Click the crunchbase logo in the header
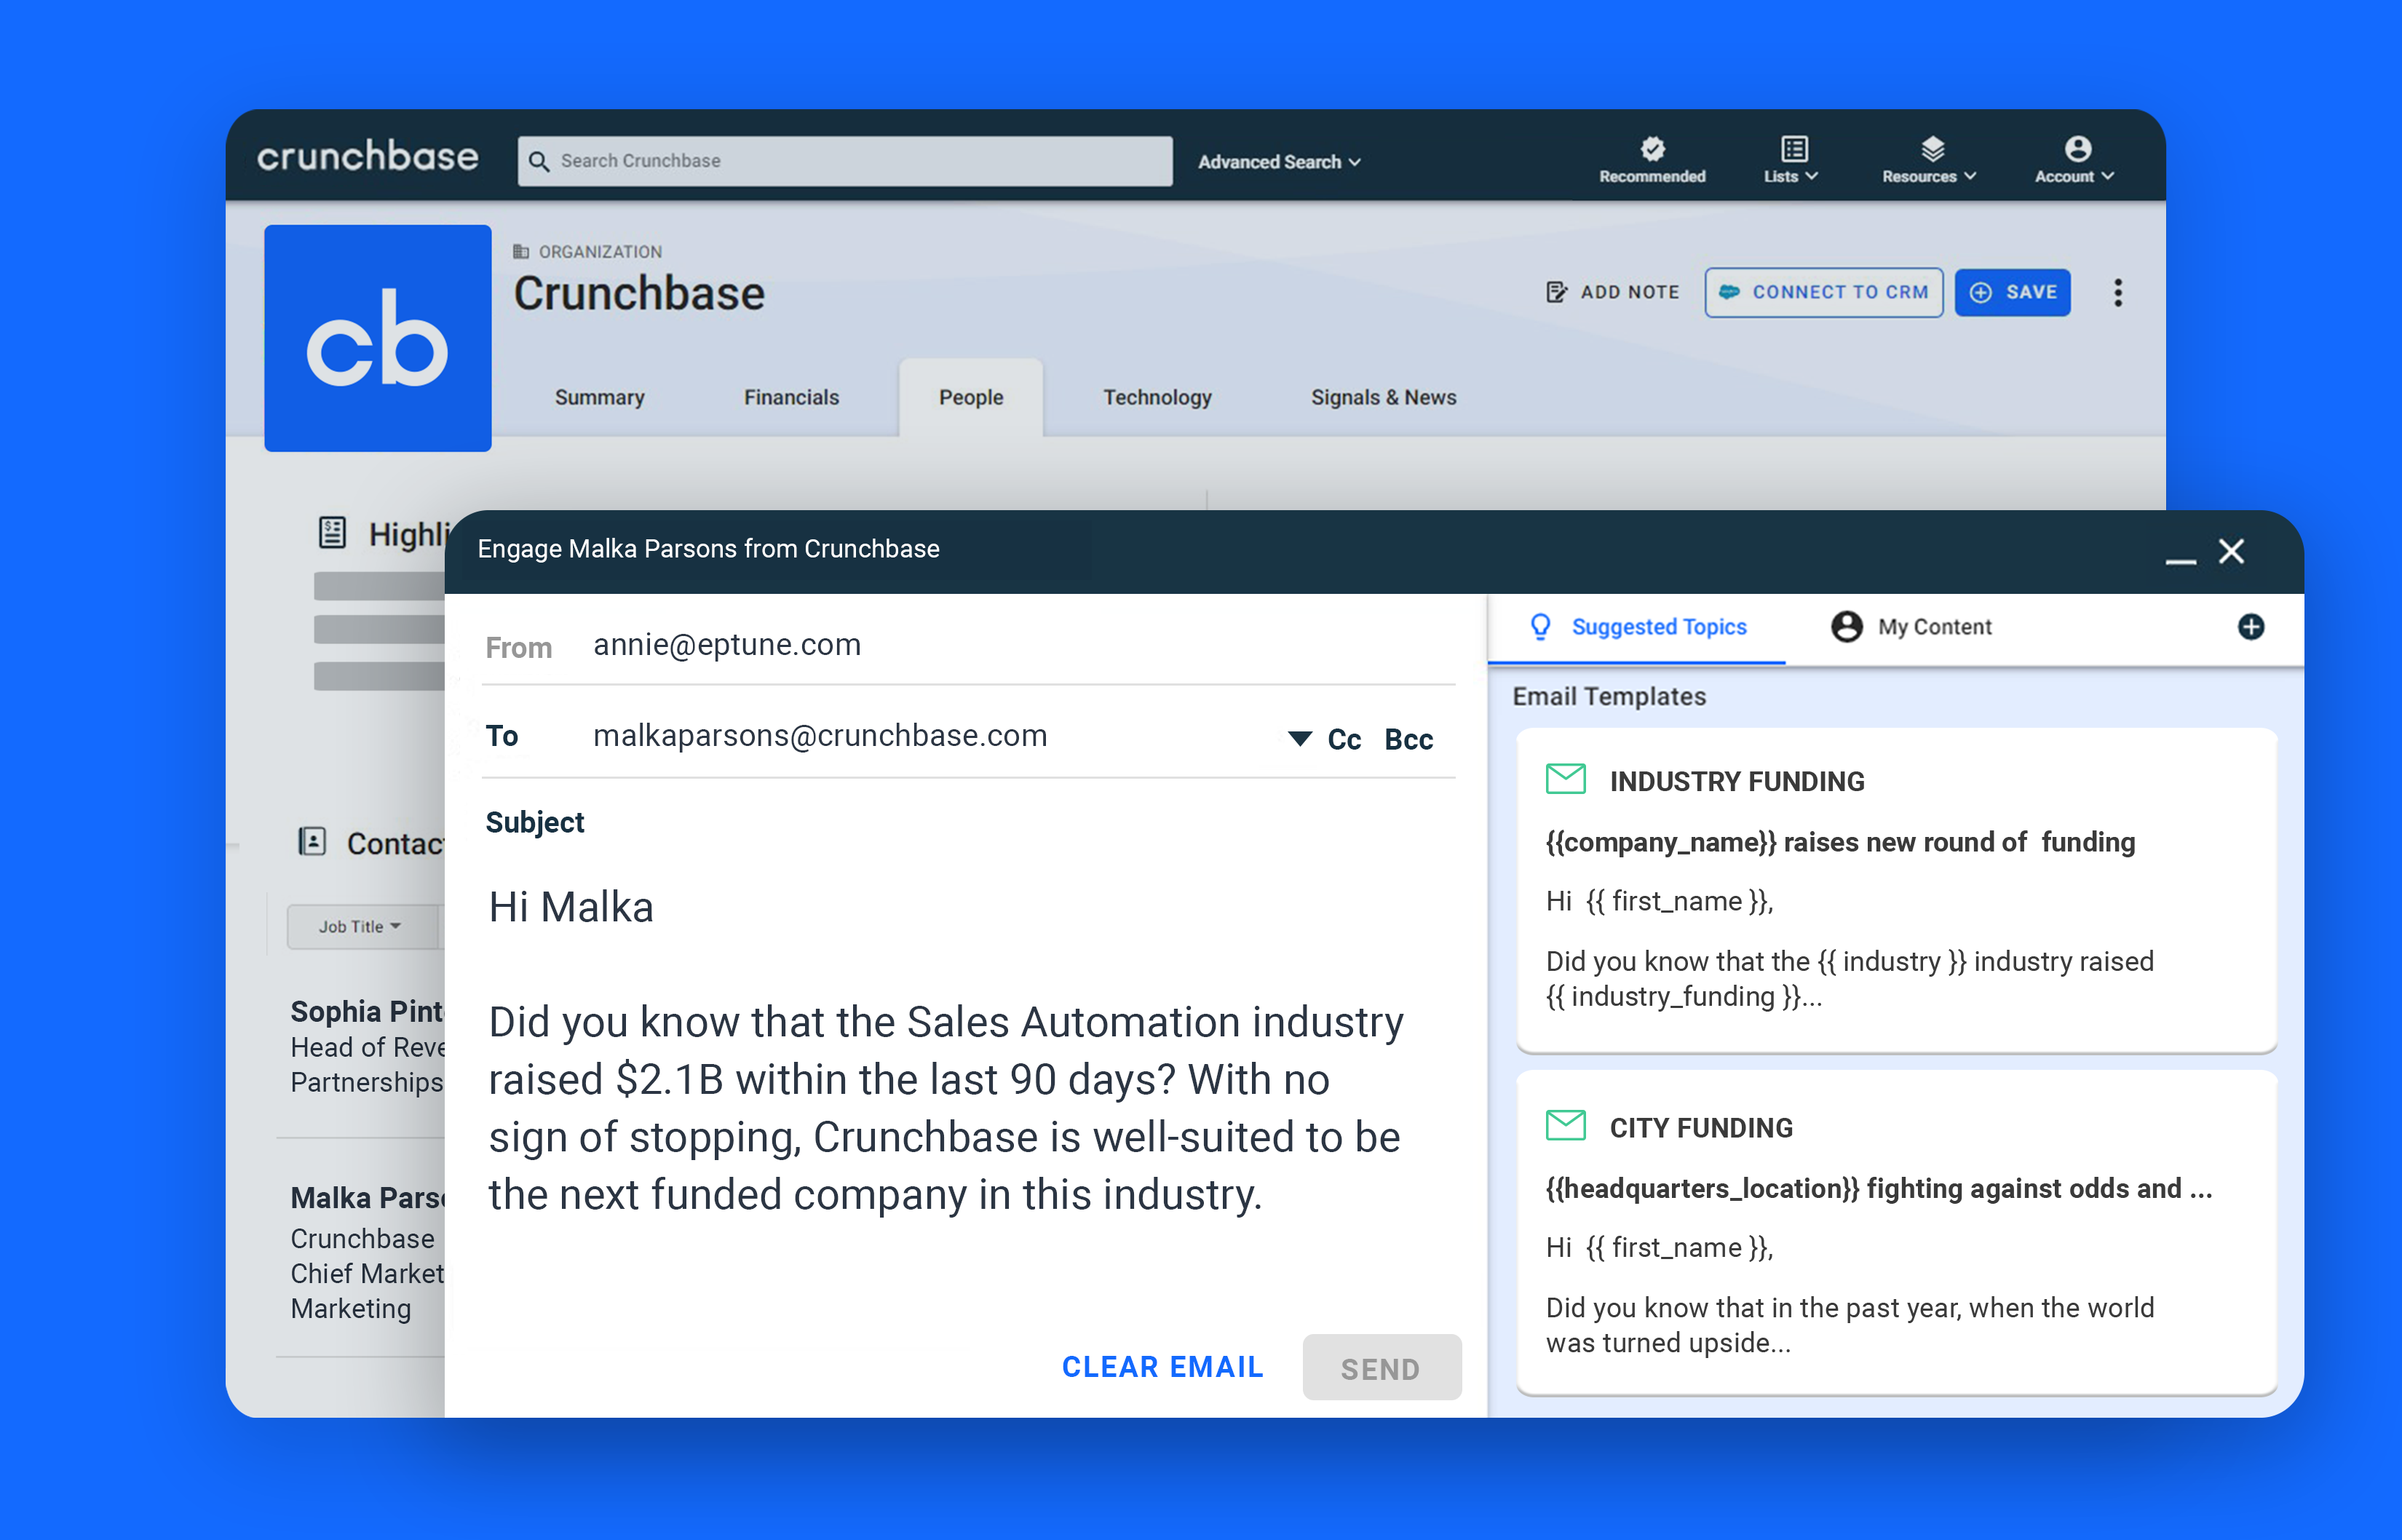2402x1540 pixels. pyautogui.click(x=368, y=157)
